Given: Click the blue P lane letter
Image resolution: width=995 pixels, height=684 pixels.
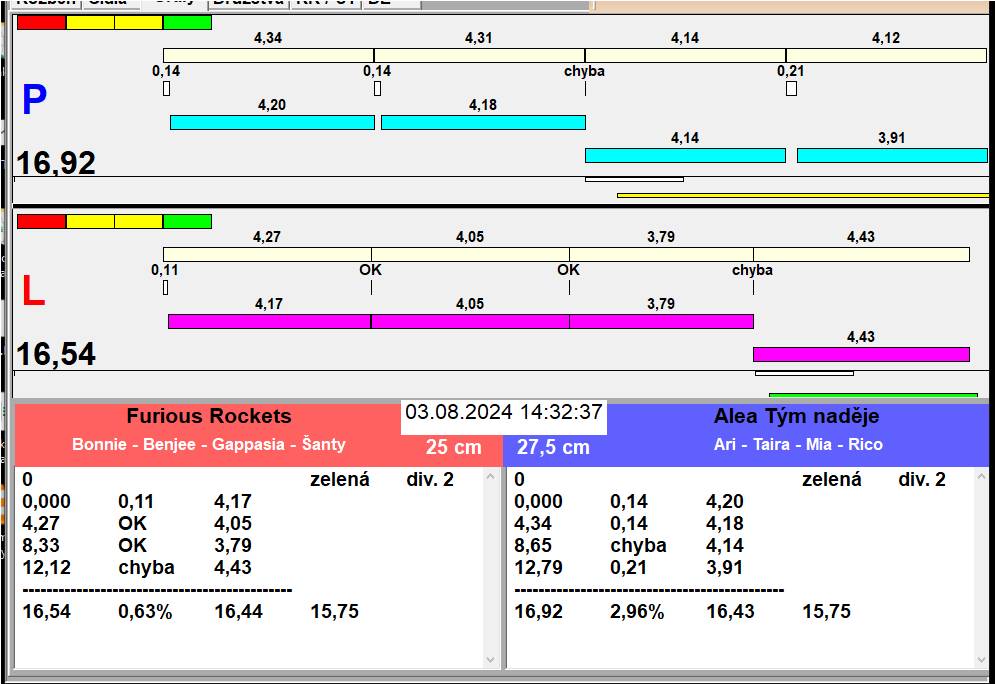Looking at the screenshot, I should (34, 100).
